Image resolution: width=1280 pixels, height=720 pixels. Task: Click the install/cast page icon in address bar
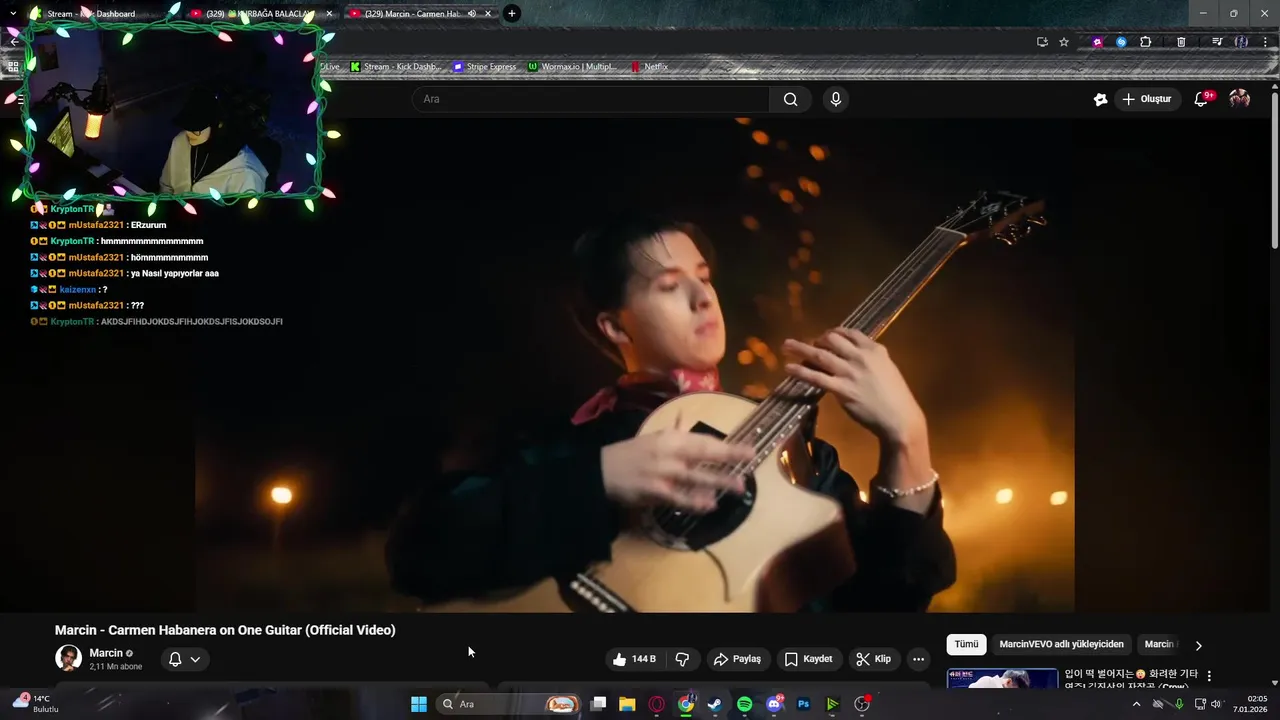coord(1042,42)
